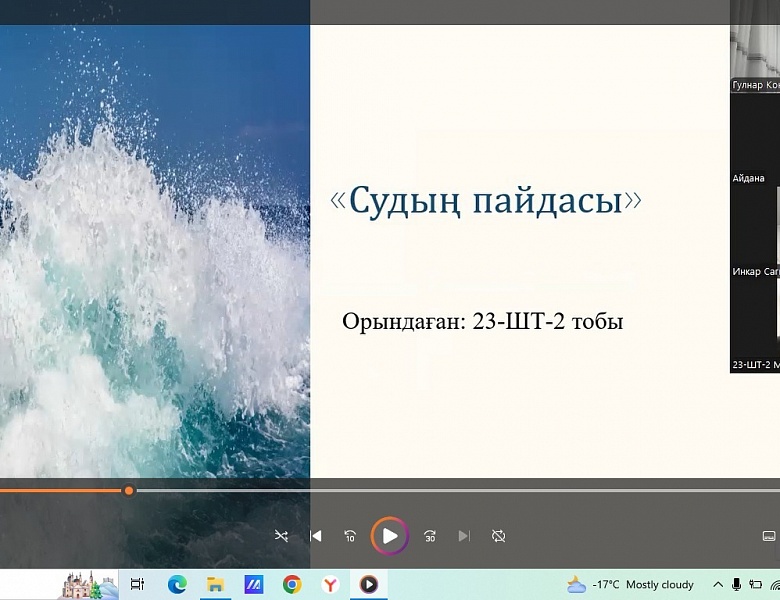The height and width of the screenshot is (600, 780).
Task: Select participant tile labeled Айдана
Action: [x=755, y=139]
